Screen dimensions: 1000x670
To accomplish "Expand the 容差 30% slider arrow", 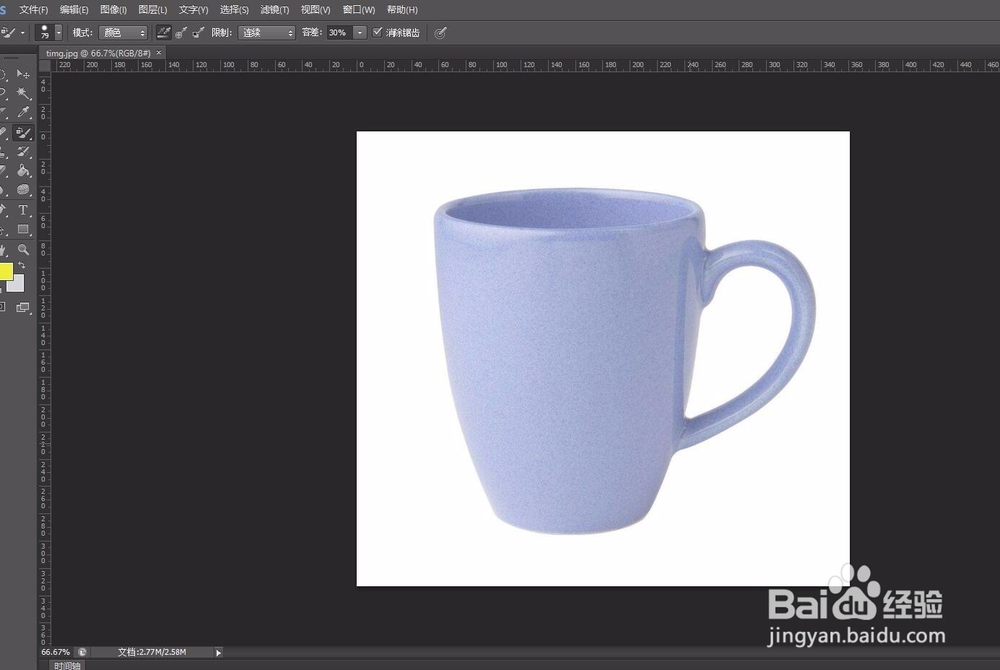I will pyautogui.click(x=360, y=33).
